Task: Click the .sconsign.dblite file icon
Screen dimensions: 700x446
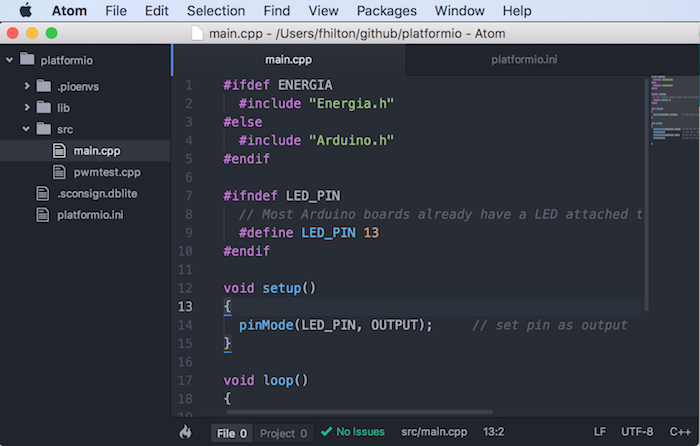Action: (x=43, y=193)
